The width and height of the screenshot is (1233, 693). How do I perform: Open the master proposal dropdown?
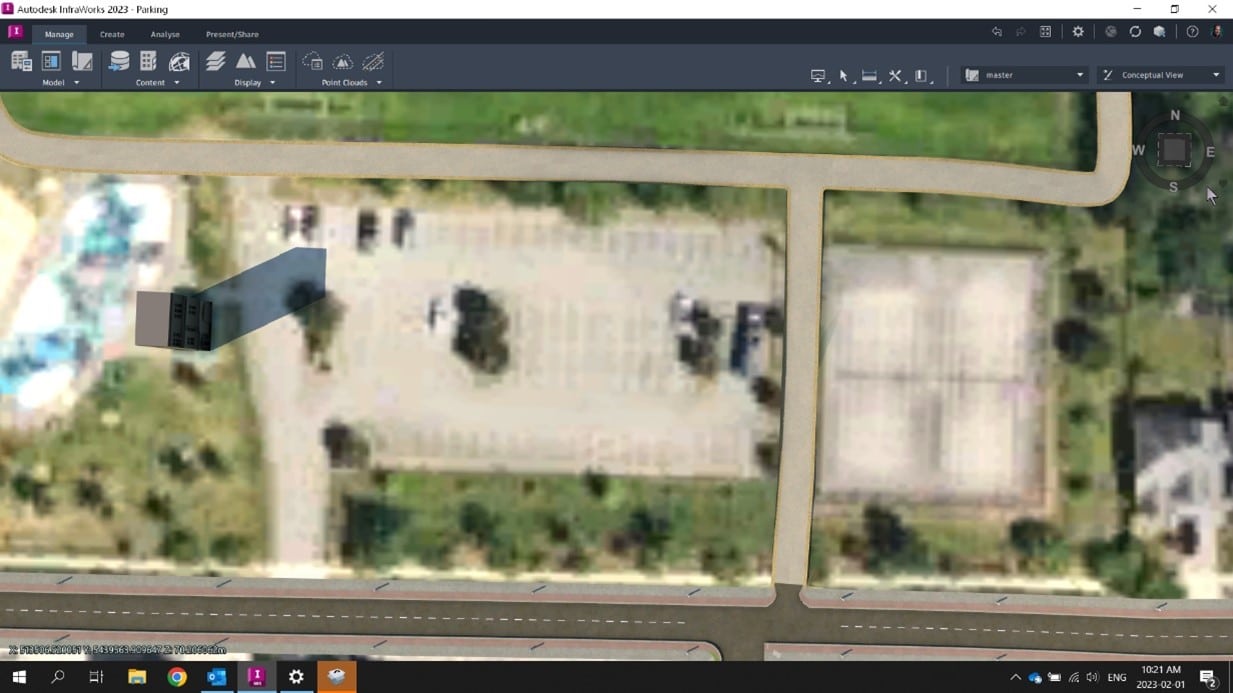tap(1079, 74)
